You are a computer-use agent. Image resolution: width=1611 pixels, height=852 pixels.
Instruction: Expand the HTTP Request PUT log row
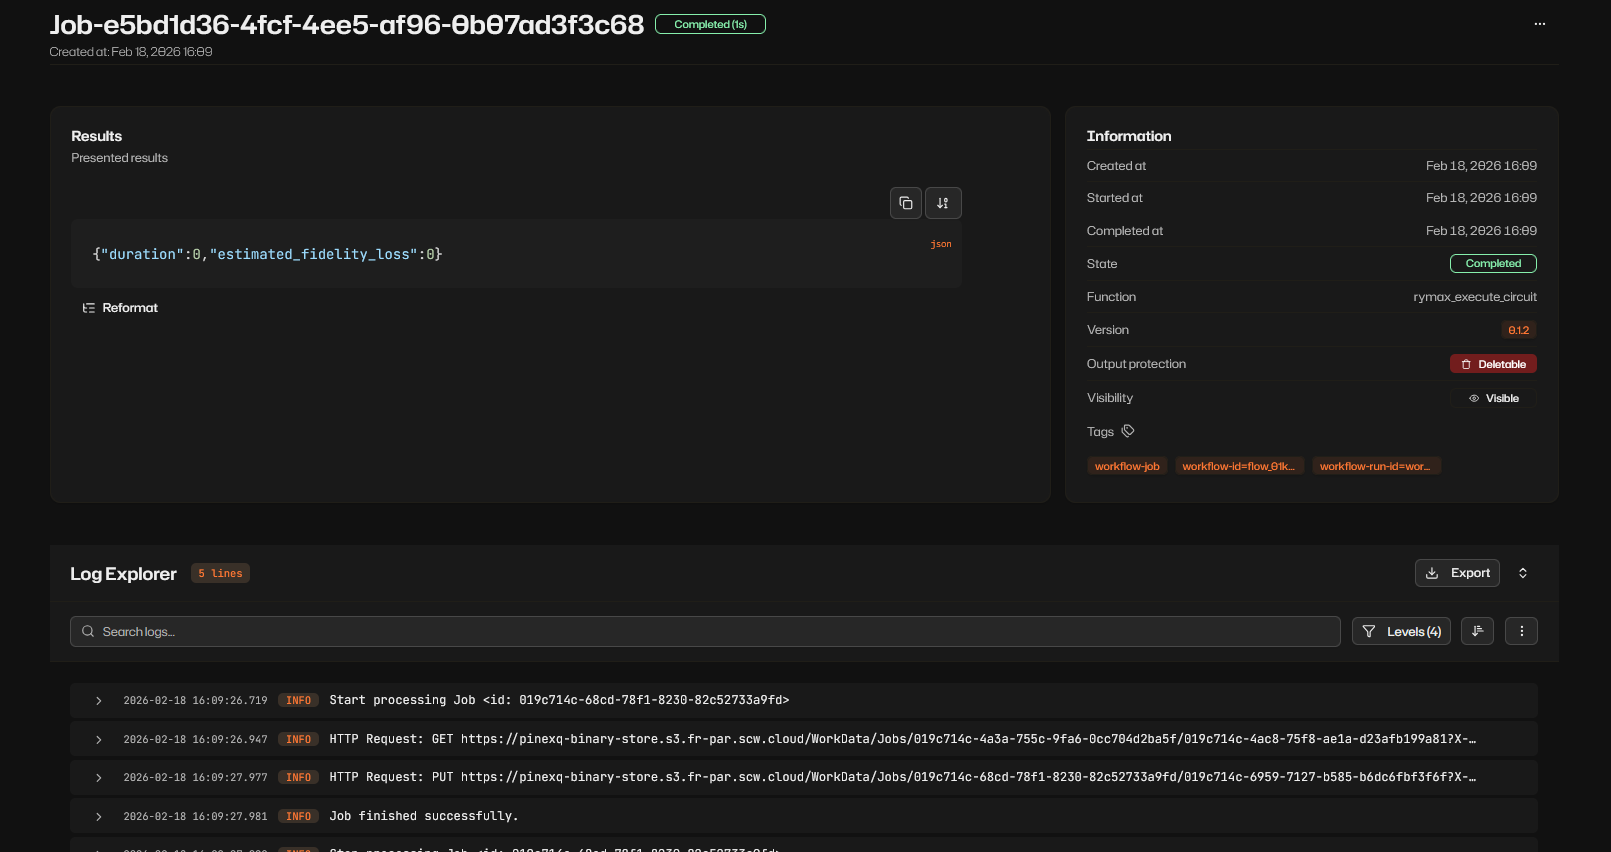(98, 778)
